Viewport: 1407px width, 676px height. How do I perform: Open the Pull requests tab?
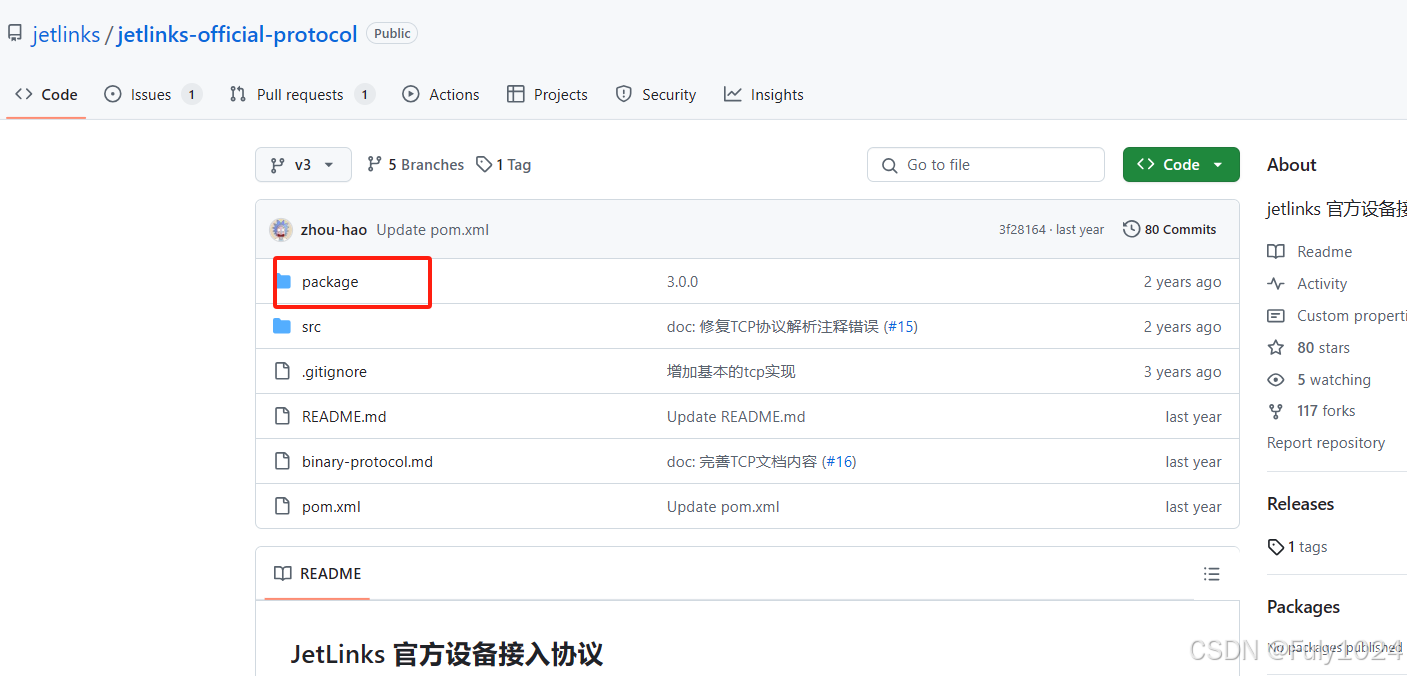301,94
